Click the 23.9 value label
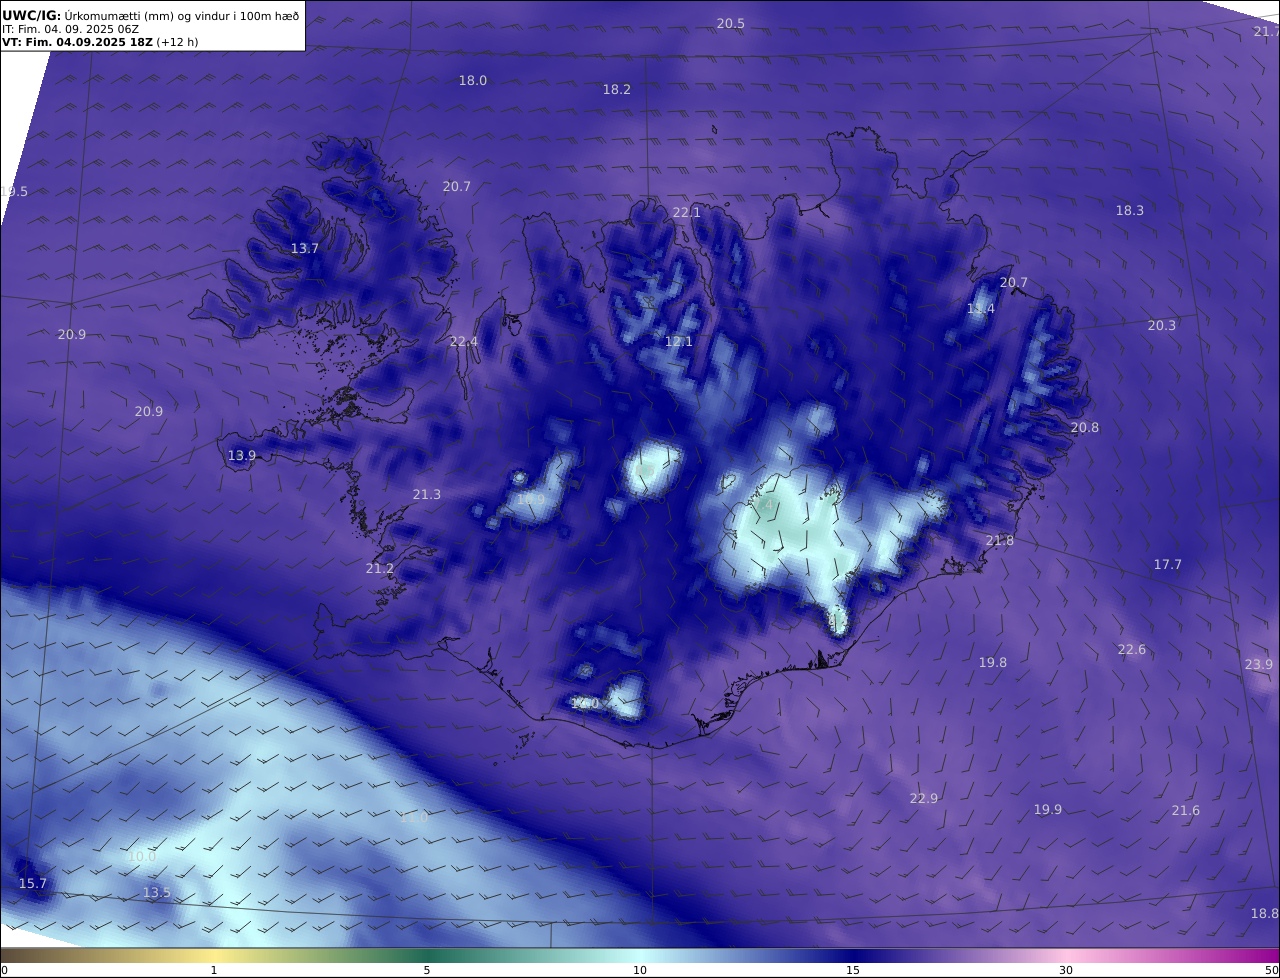 (x=1259, y=664)
